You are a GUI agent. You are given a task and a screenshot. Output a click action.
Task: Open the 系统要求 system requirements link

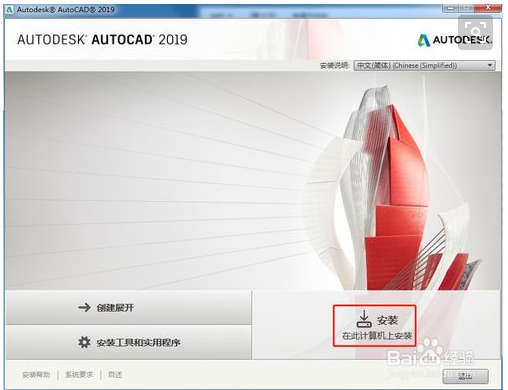pyautogui.click(x=79, y=375)
